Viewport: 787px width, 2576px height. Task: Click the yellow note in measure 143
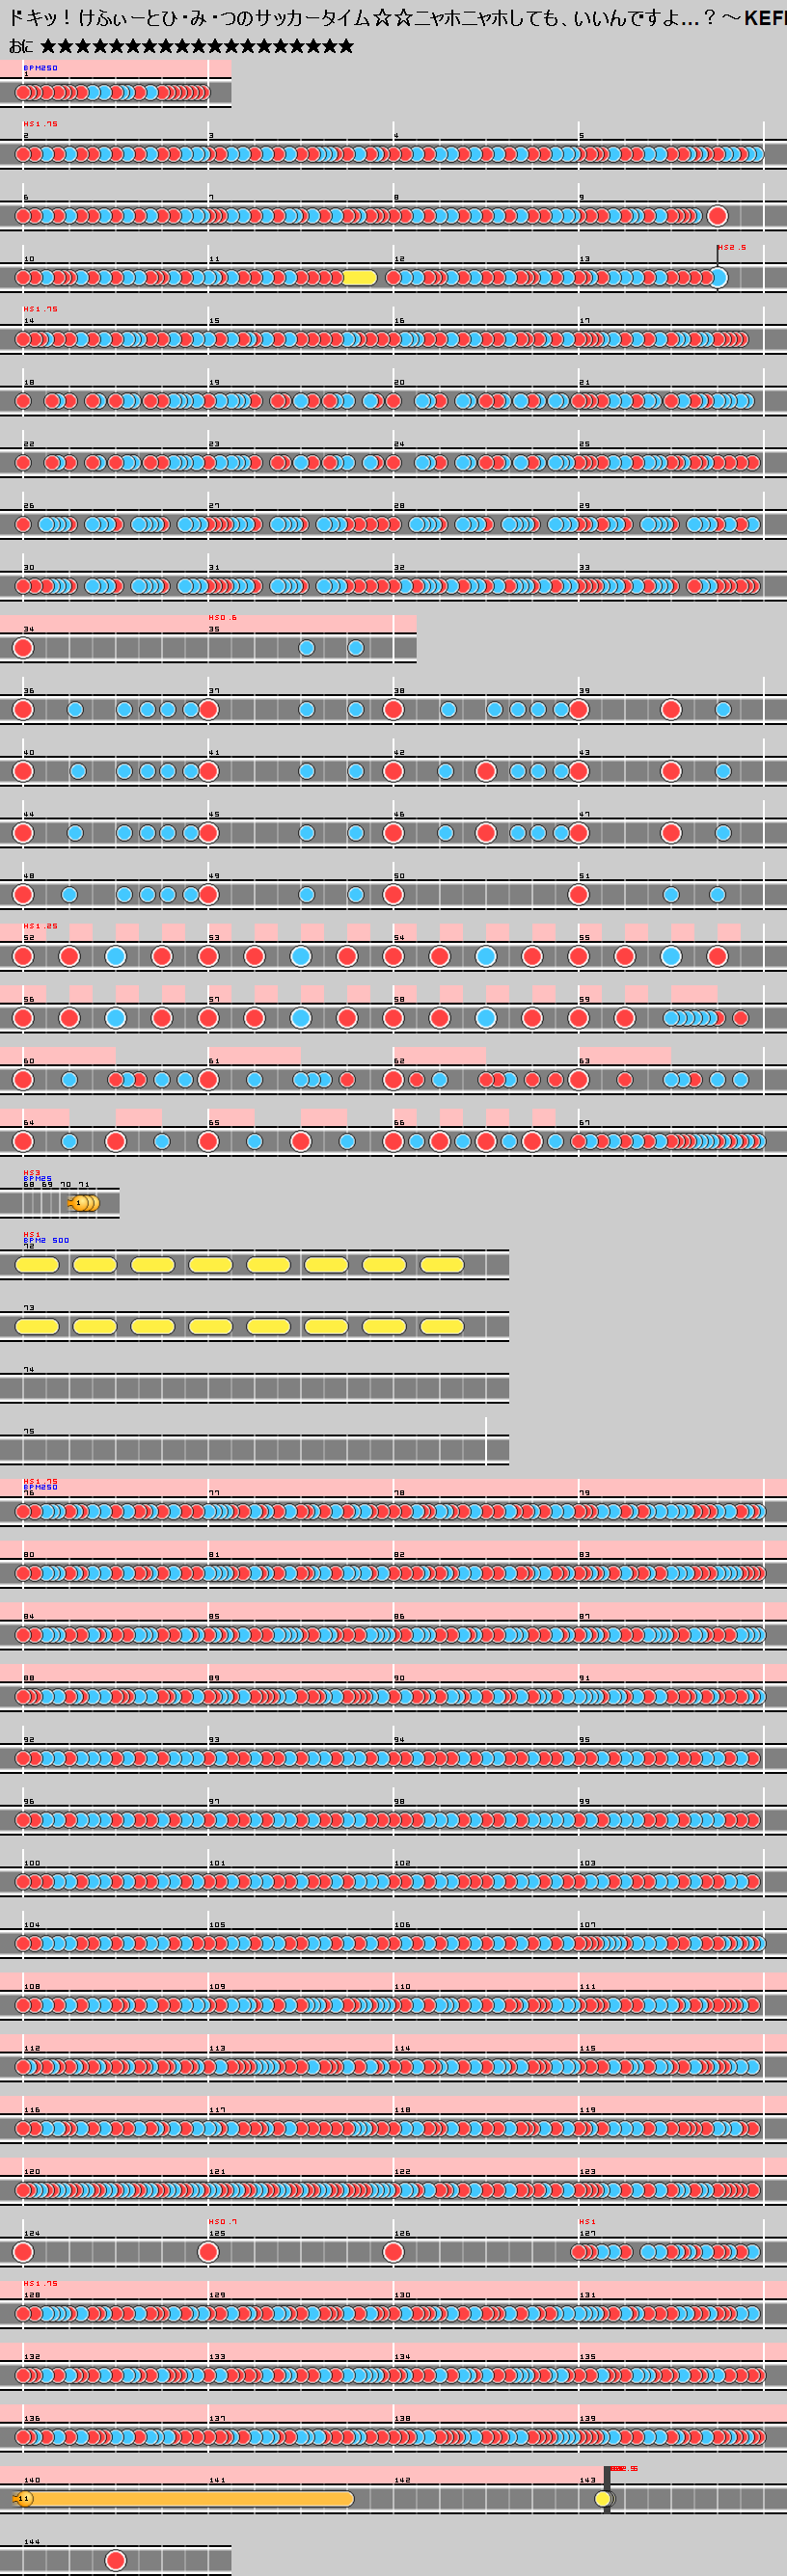pyautogui.click(x=603, y=2499)
